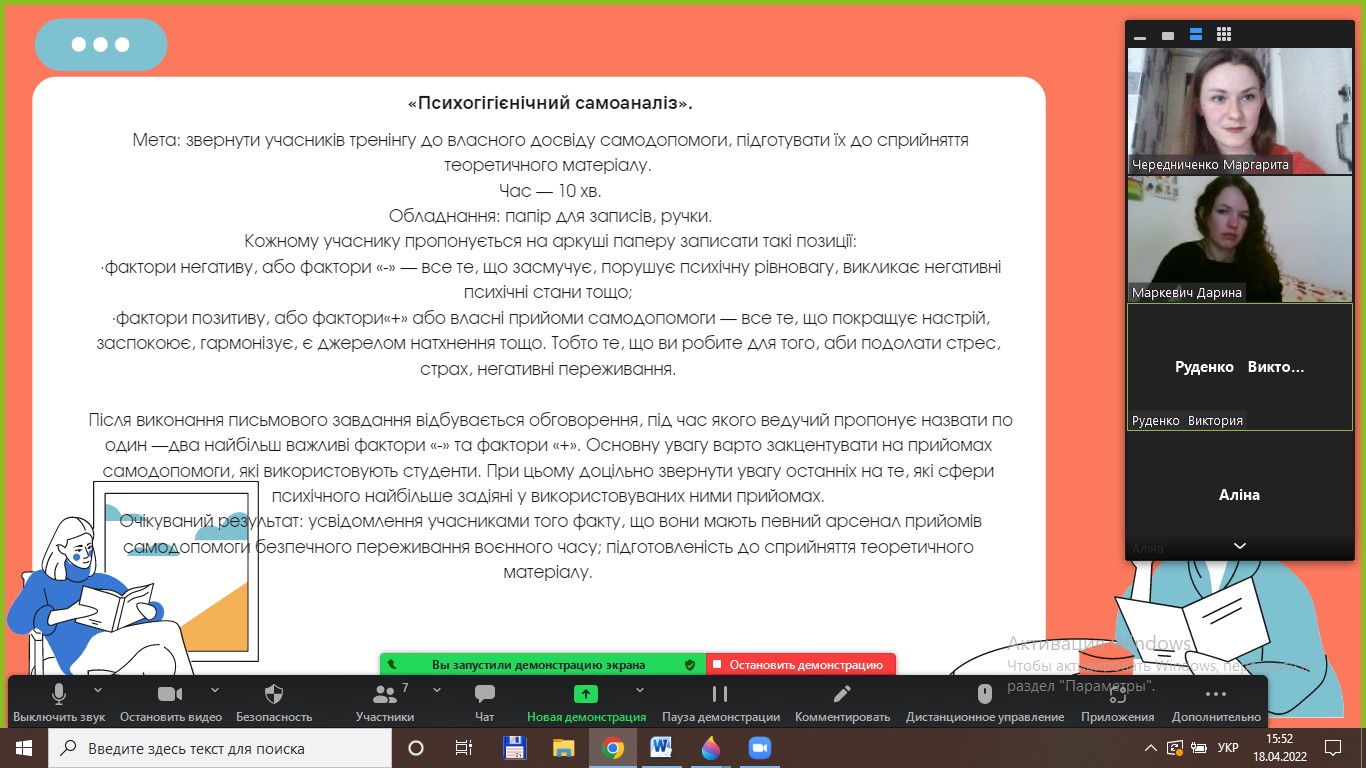This screenshot has width=1366, height=768.
Task: Change УКР input language
Action: [x=1228, y=748]
